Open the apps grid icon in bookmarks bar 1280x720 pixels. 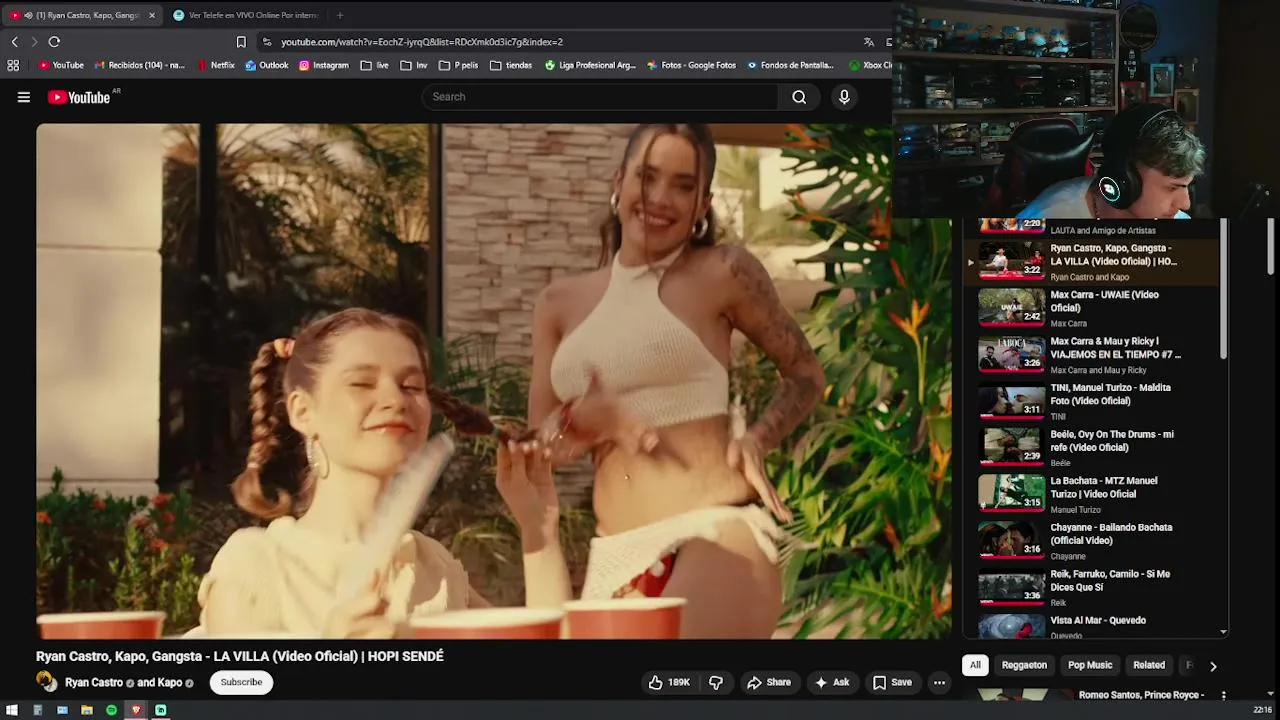pos(13,65)
